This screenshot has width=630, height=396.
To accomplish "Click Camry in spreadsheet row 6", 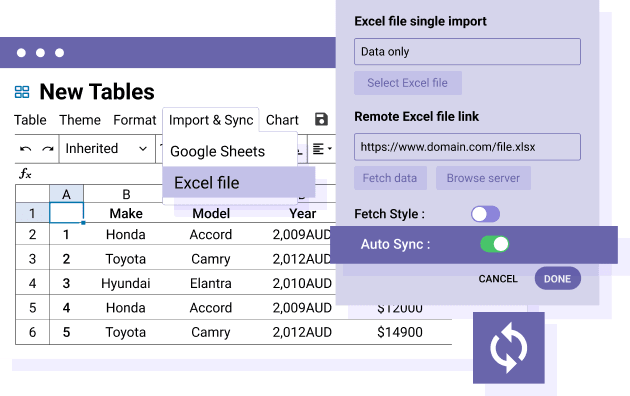I will pyautogui.click(x=211, y=332).
